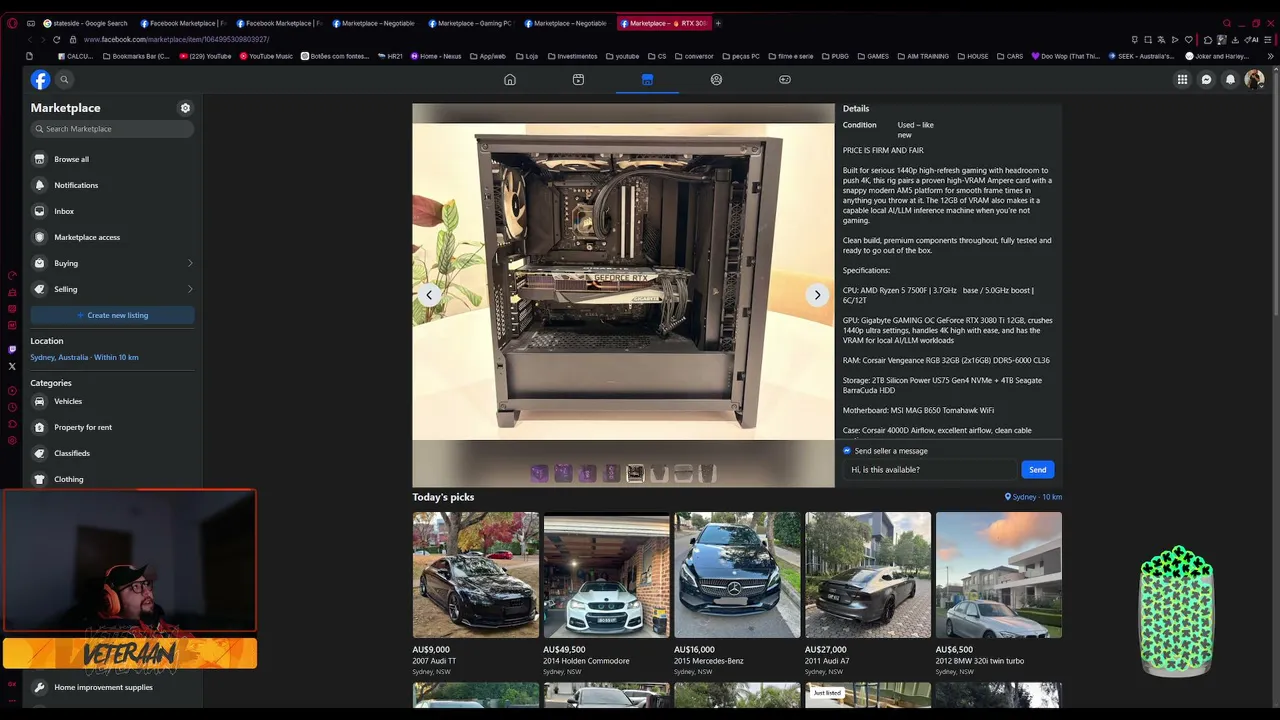Show the previous listing photo
This screenshot has width=1280, height=720.
click(x=429, y=295)
